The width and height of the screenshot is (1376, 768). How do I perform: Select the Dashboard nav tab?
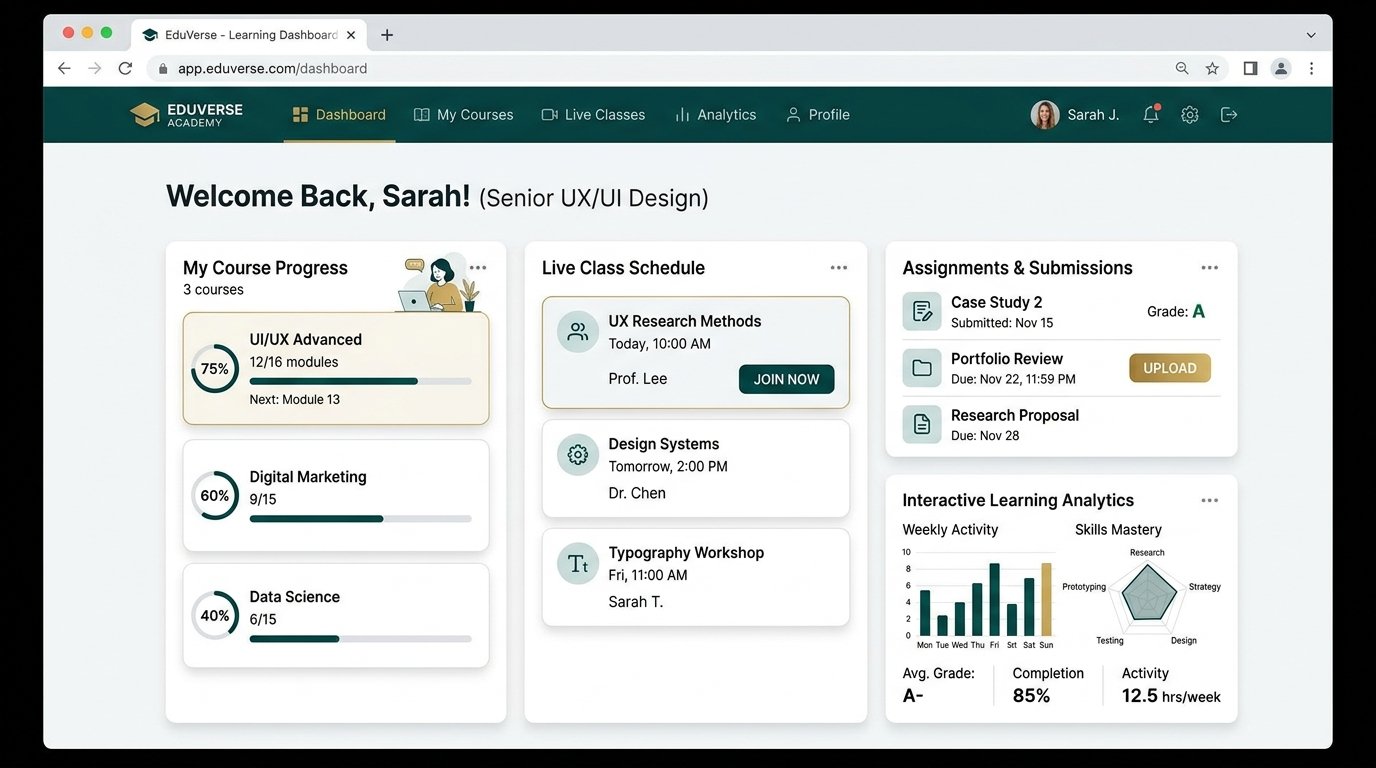339,115
